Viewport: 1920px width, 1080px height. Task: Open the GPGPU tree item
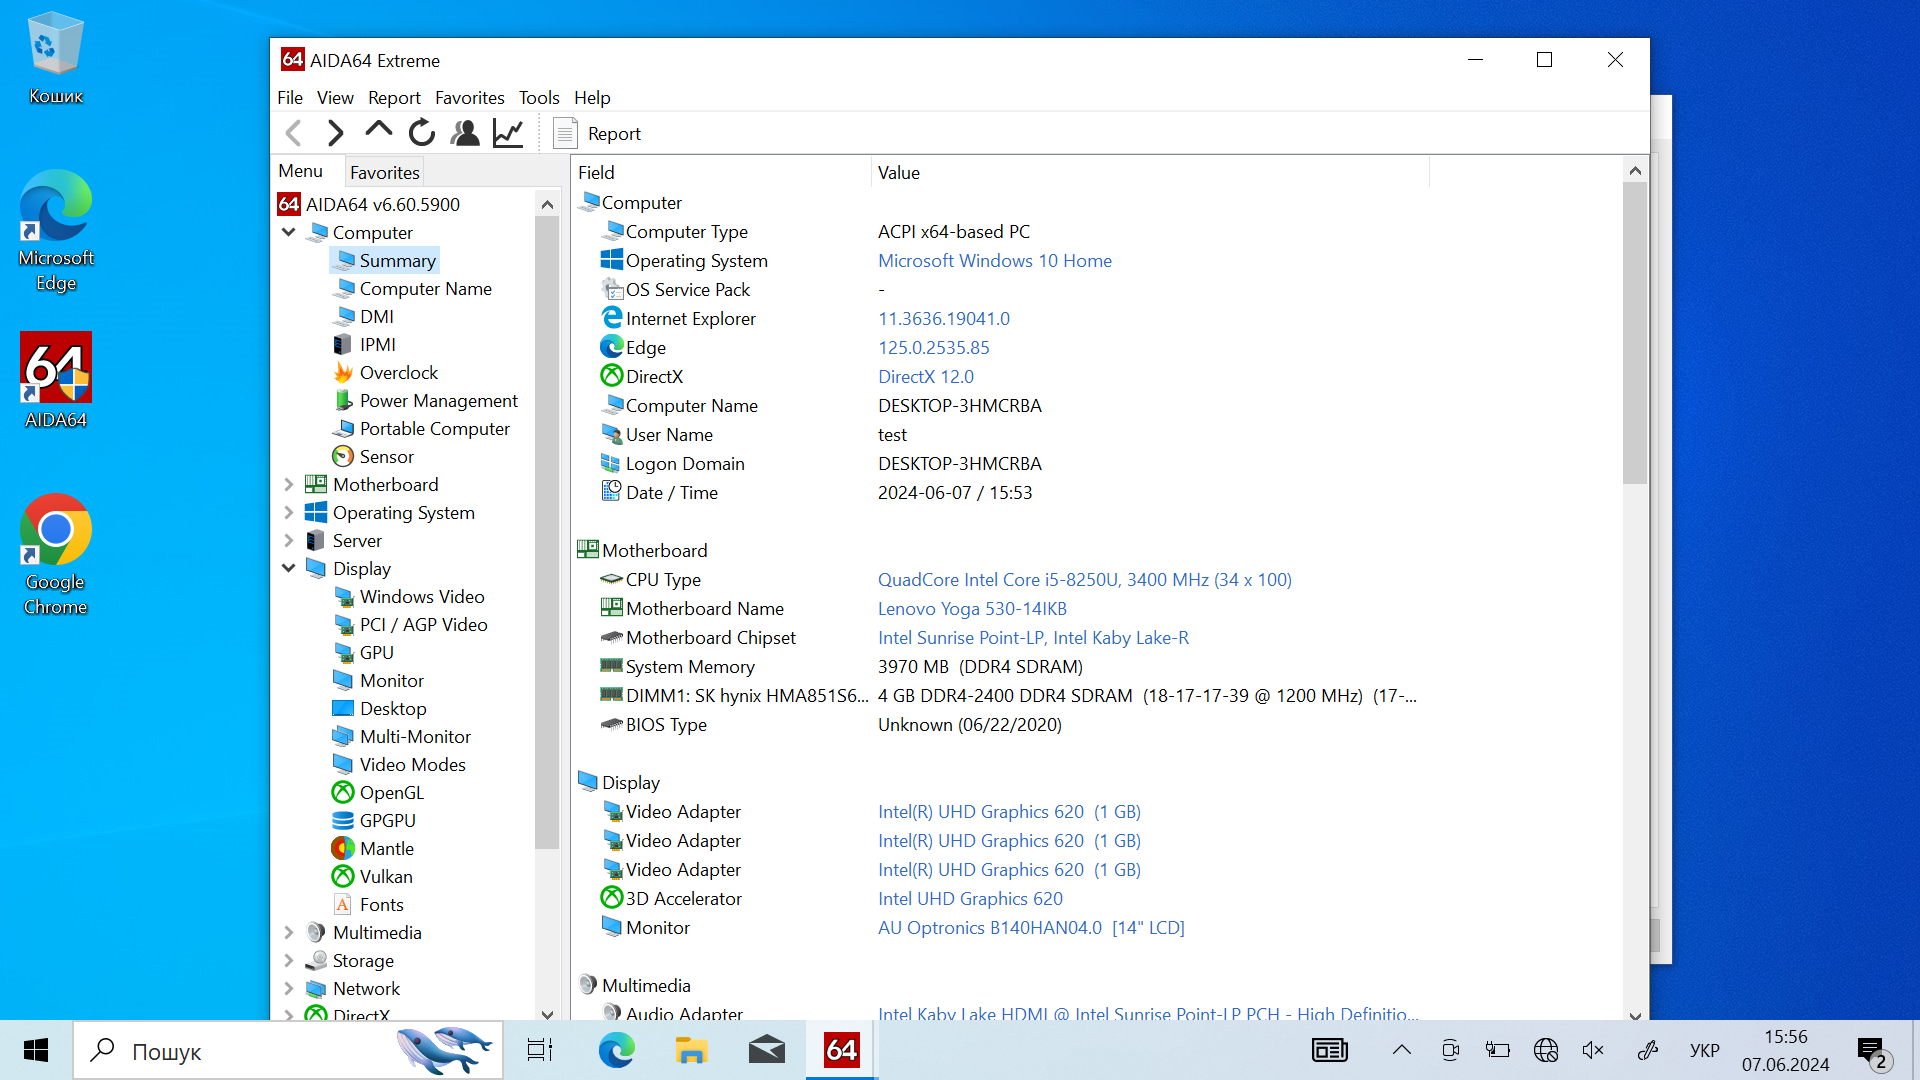pos(387,820)
